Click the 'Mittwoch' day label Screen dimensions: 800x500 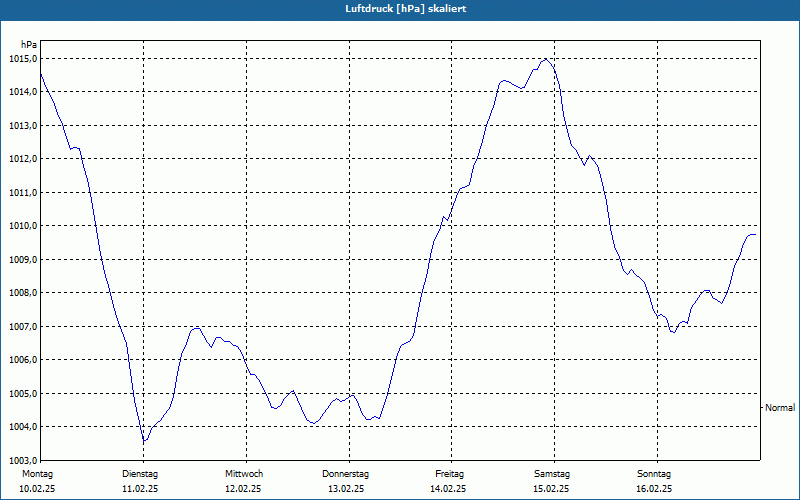244,474
